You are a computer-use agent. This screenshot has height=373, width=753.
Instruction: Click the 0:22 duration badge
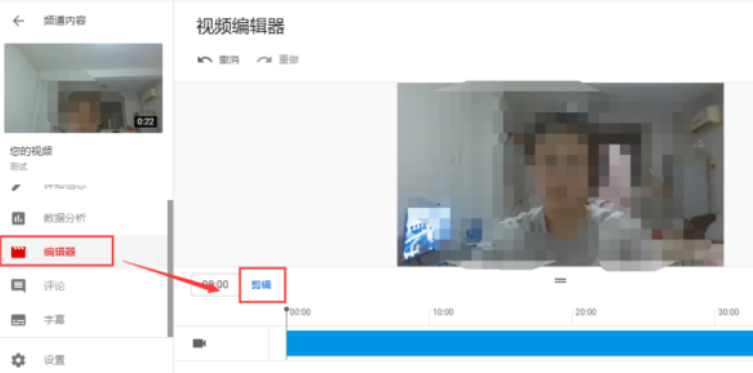point(146,121)
